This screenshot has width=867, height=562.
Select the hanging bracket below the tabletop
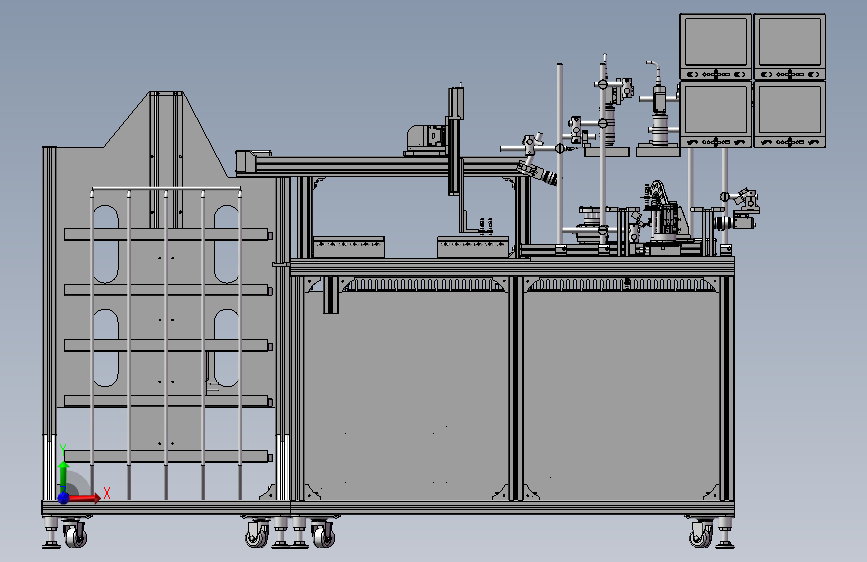[x=331, y=295]
